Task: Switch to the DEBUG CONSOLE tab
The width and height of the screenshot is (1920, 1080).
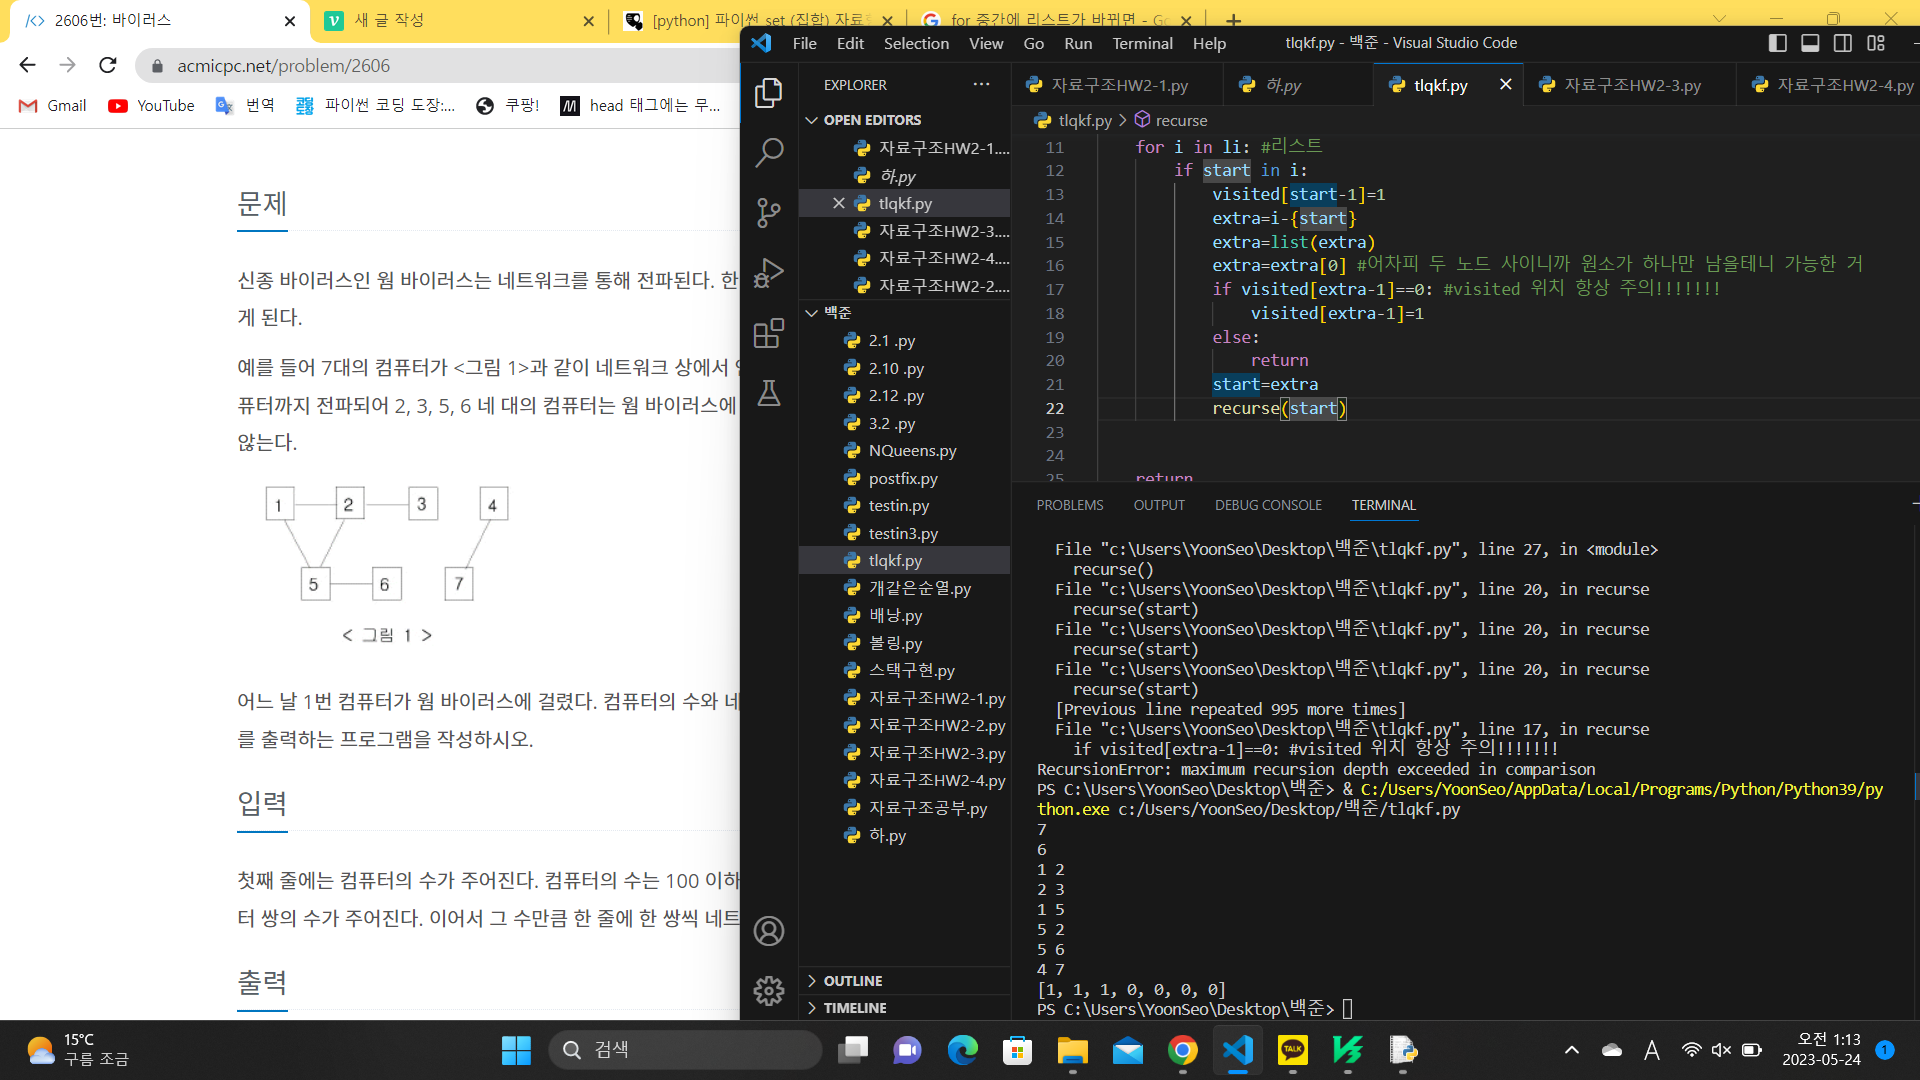Action: (1268, 505)
